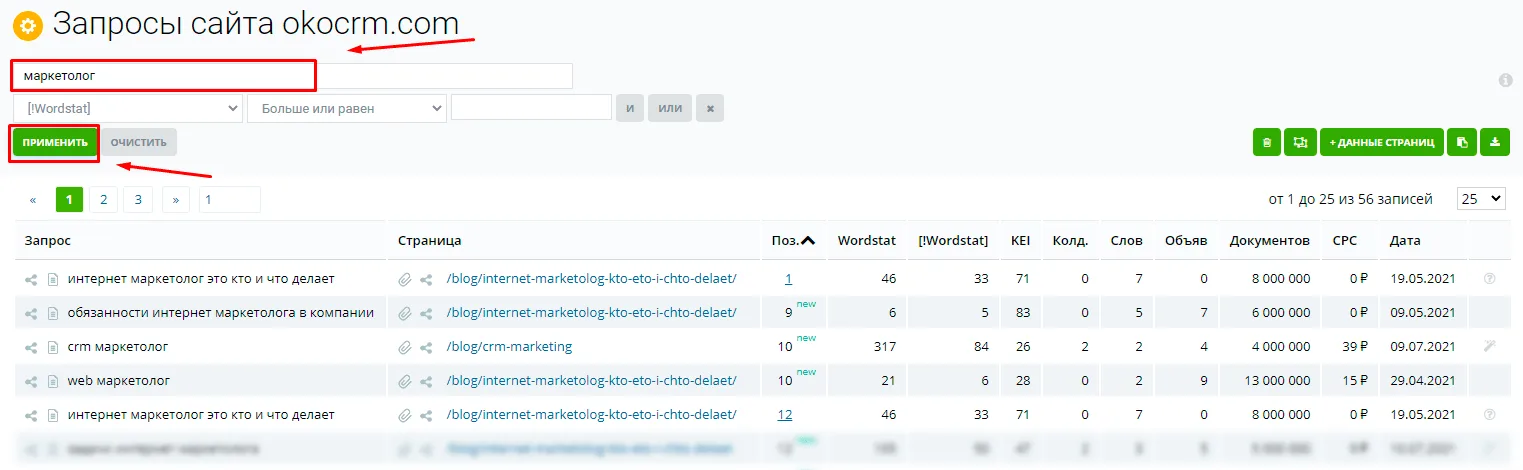Click the settings gear icon beside page title
Screen dimensions: 1523x470
click(28, 25)
